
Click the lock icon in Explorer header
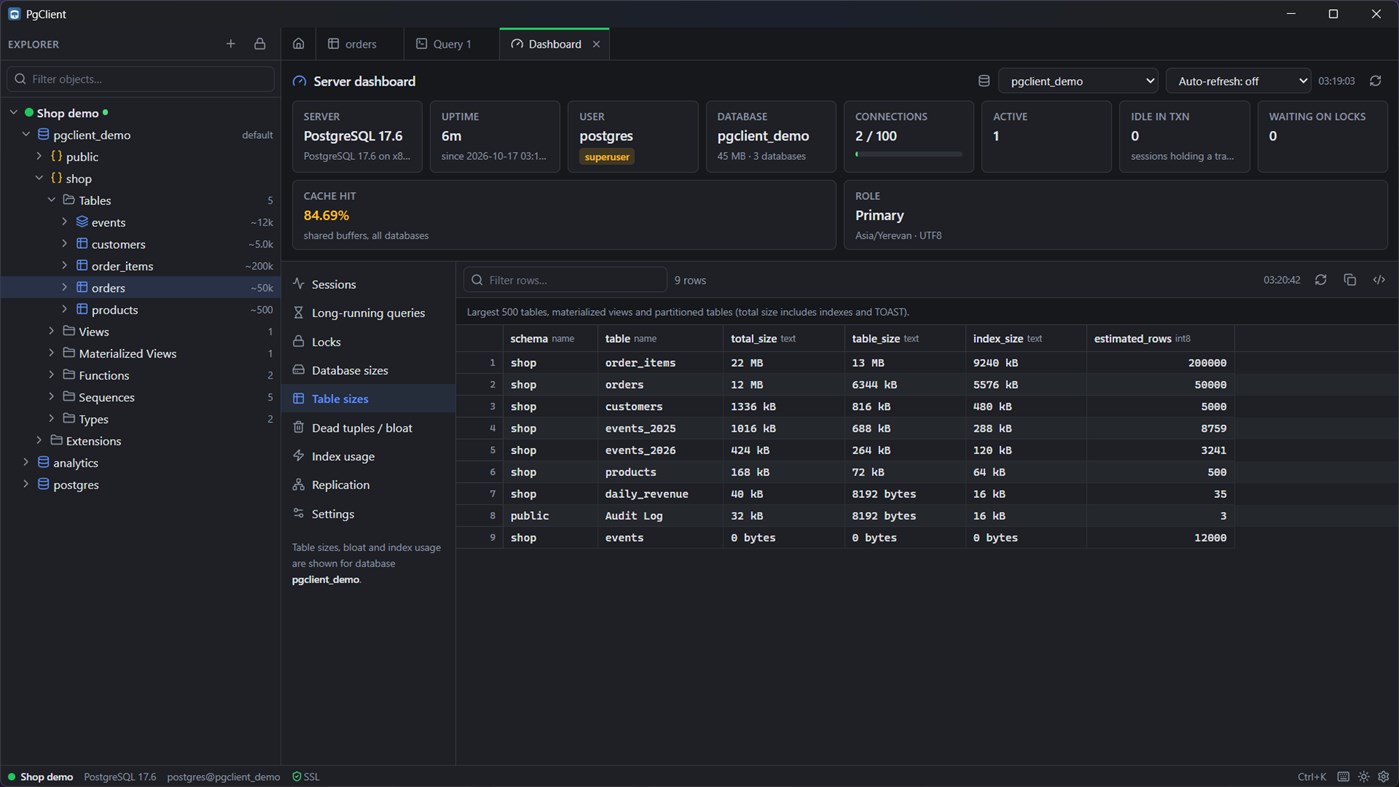pyautogui.click(x=260, y=44)
